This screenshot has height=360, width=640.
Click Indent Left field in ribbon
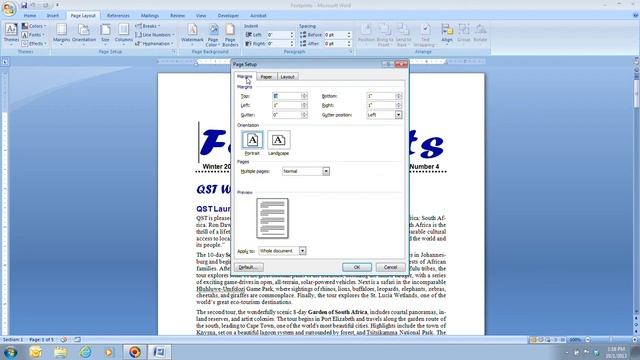[278, 35]
